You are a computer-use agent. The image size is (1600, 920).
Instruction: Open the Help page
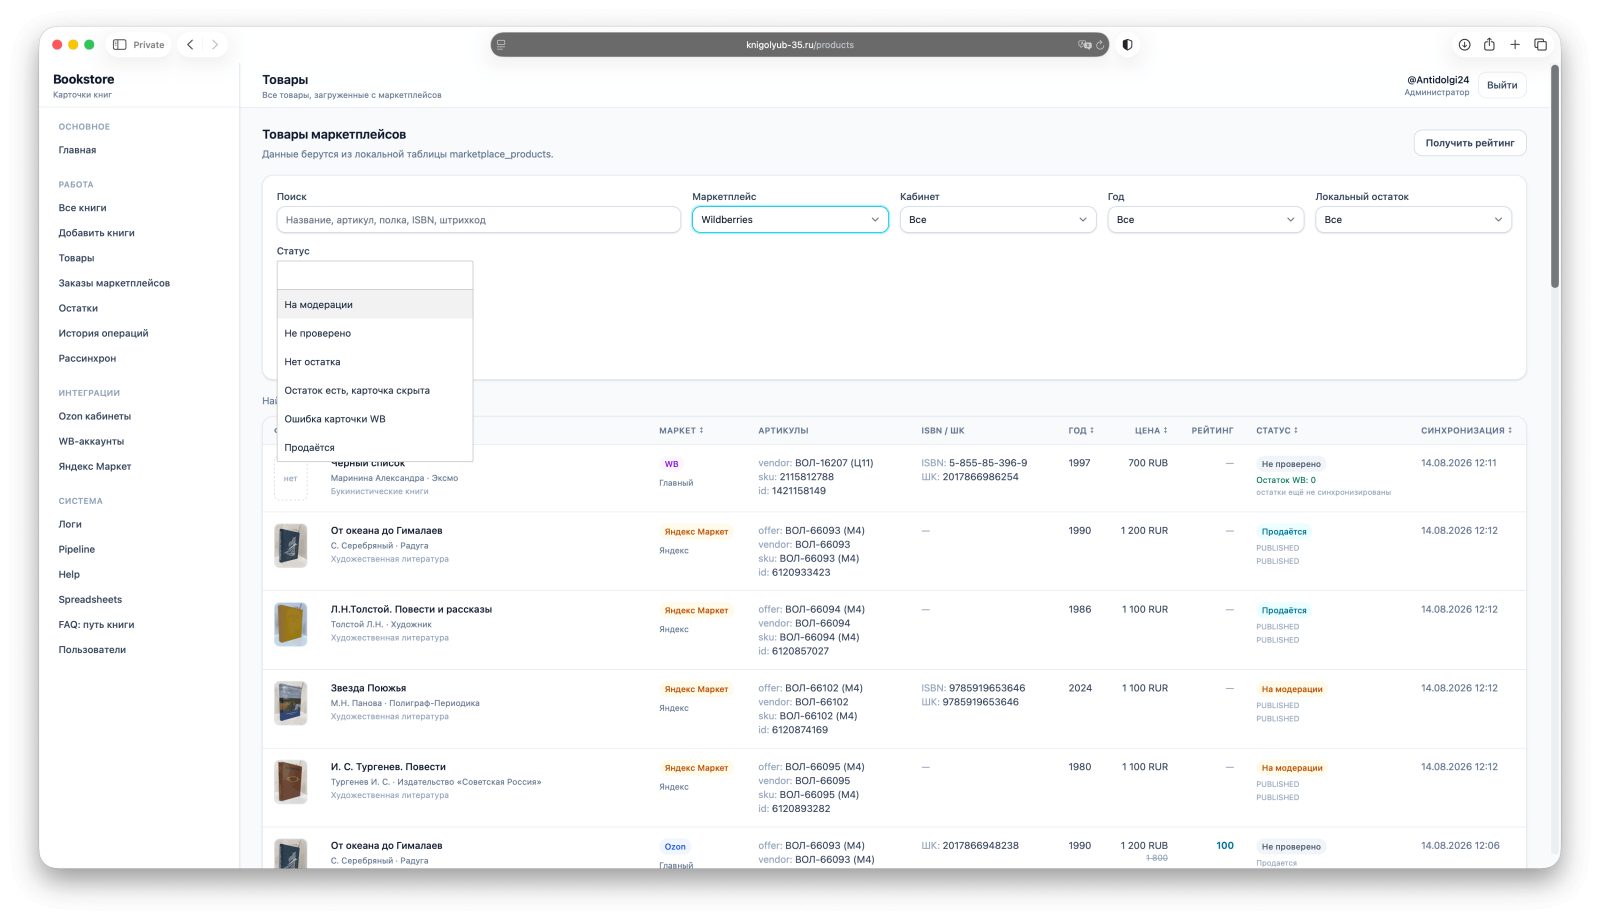[x=69, y=574]
